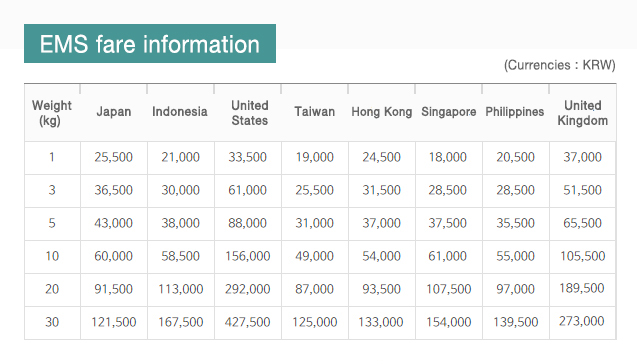Viewport: 637px width, 364px height.
Task: Click Philippines 1 kg fare 20,500
Action: (515, 157)
